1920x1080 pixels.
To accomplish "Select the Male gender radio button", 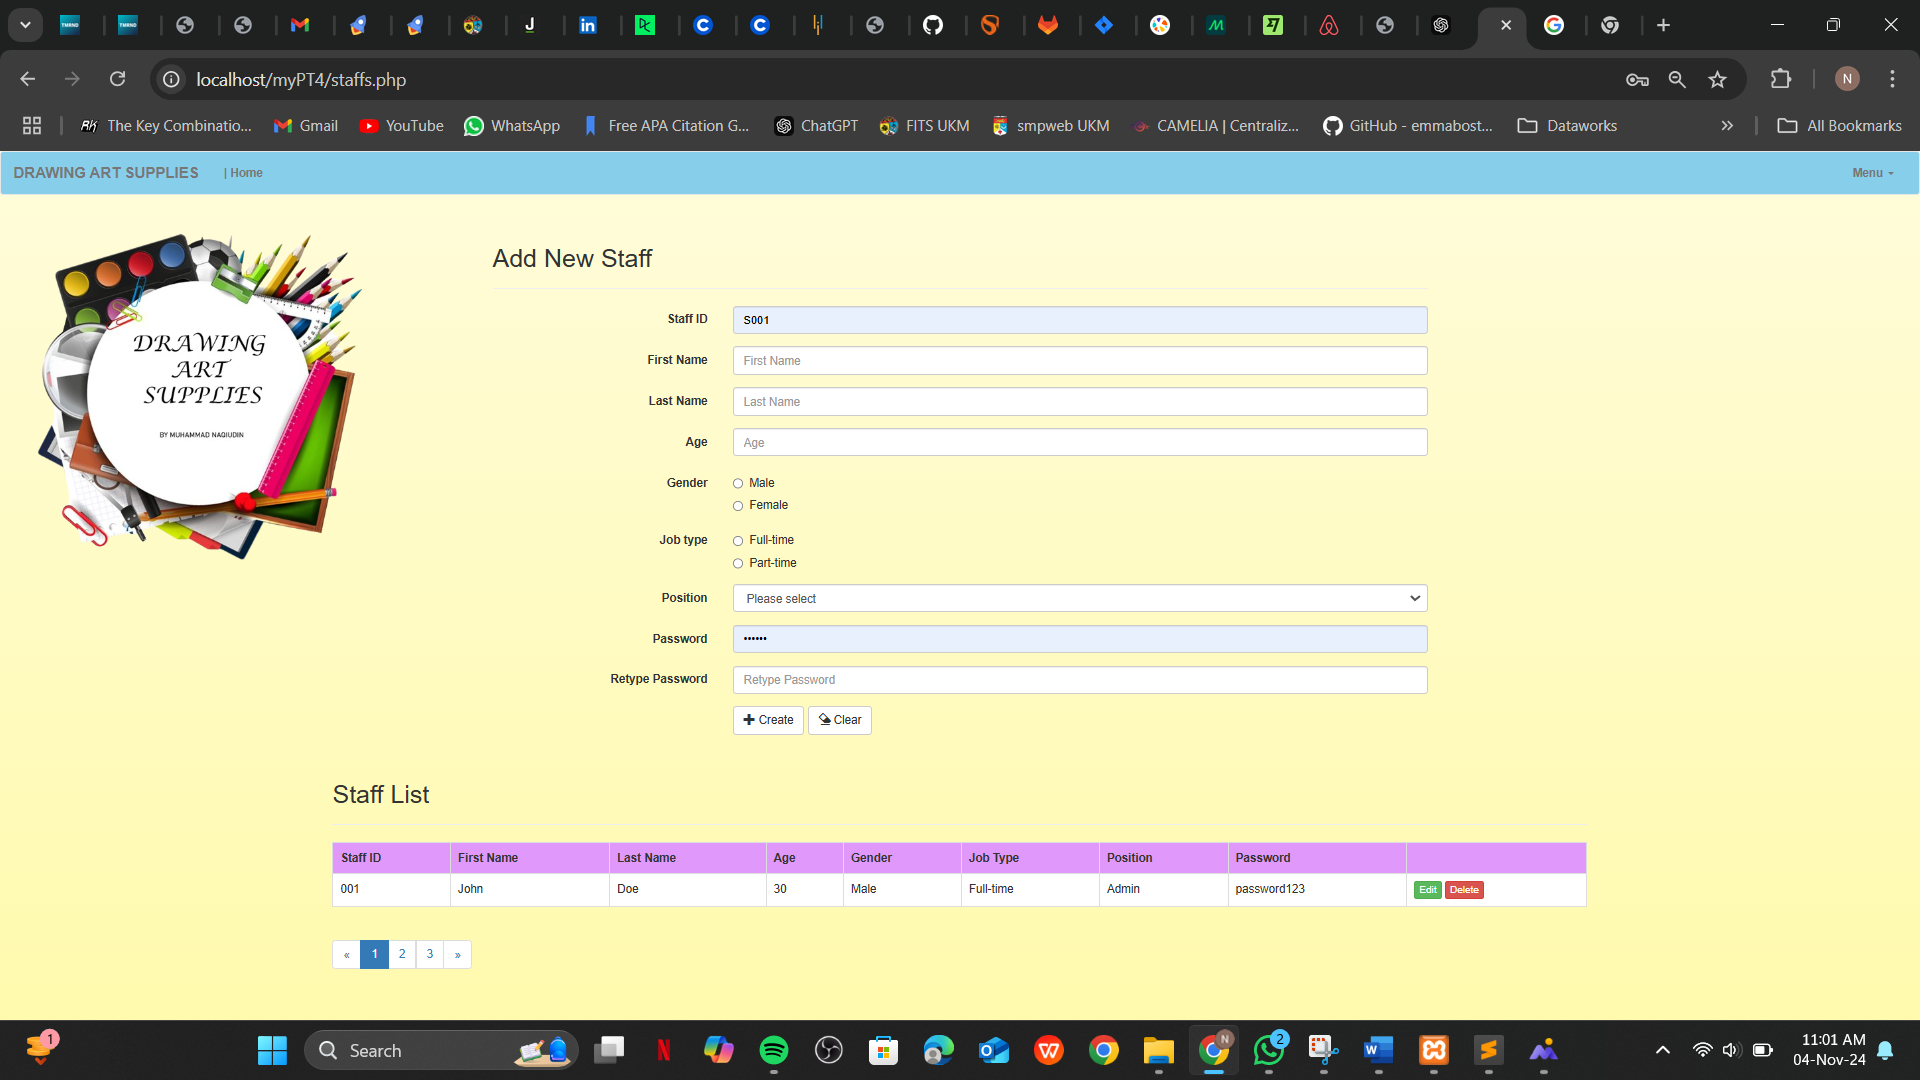I will pos(738,484).
